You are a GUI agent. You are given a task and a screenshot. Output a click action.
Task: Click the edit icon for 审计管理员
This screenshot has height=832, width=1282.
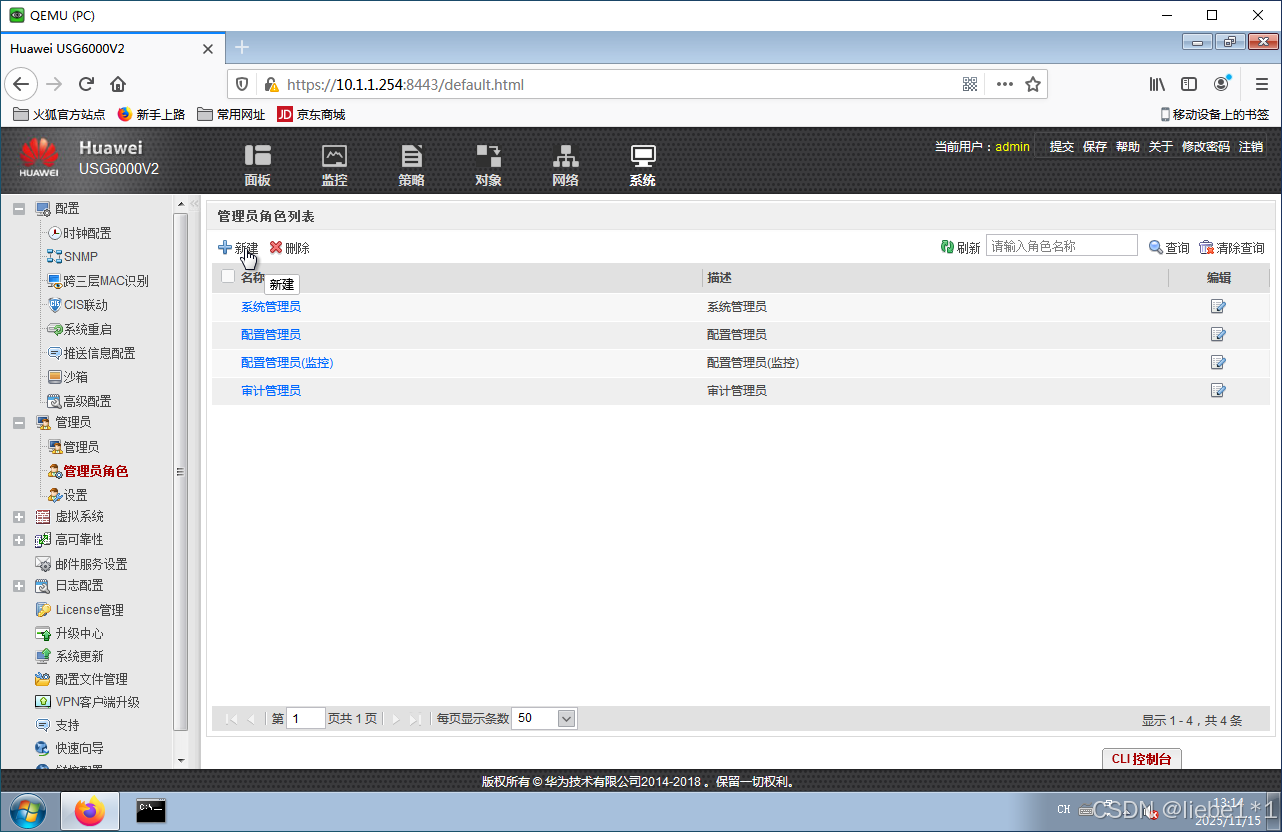coord(1218,390)
